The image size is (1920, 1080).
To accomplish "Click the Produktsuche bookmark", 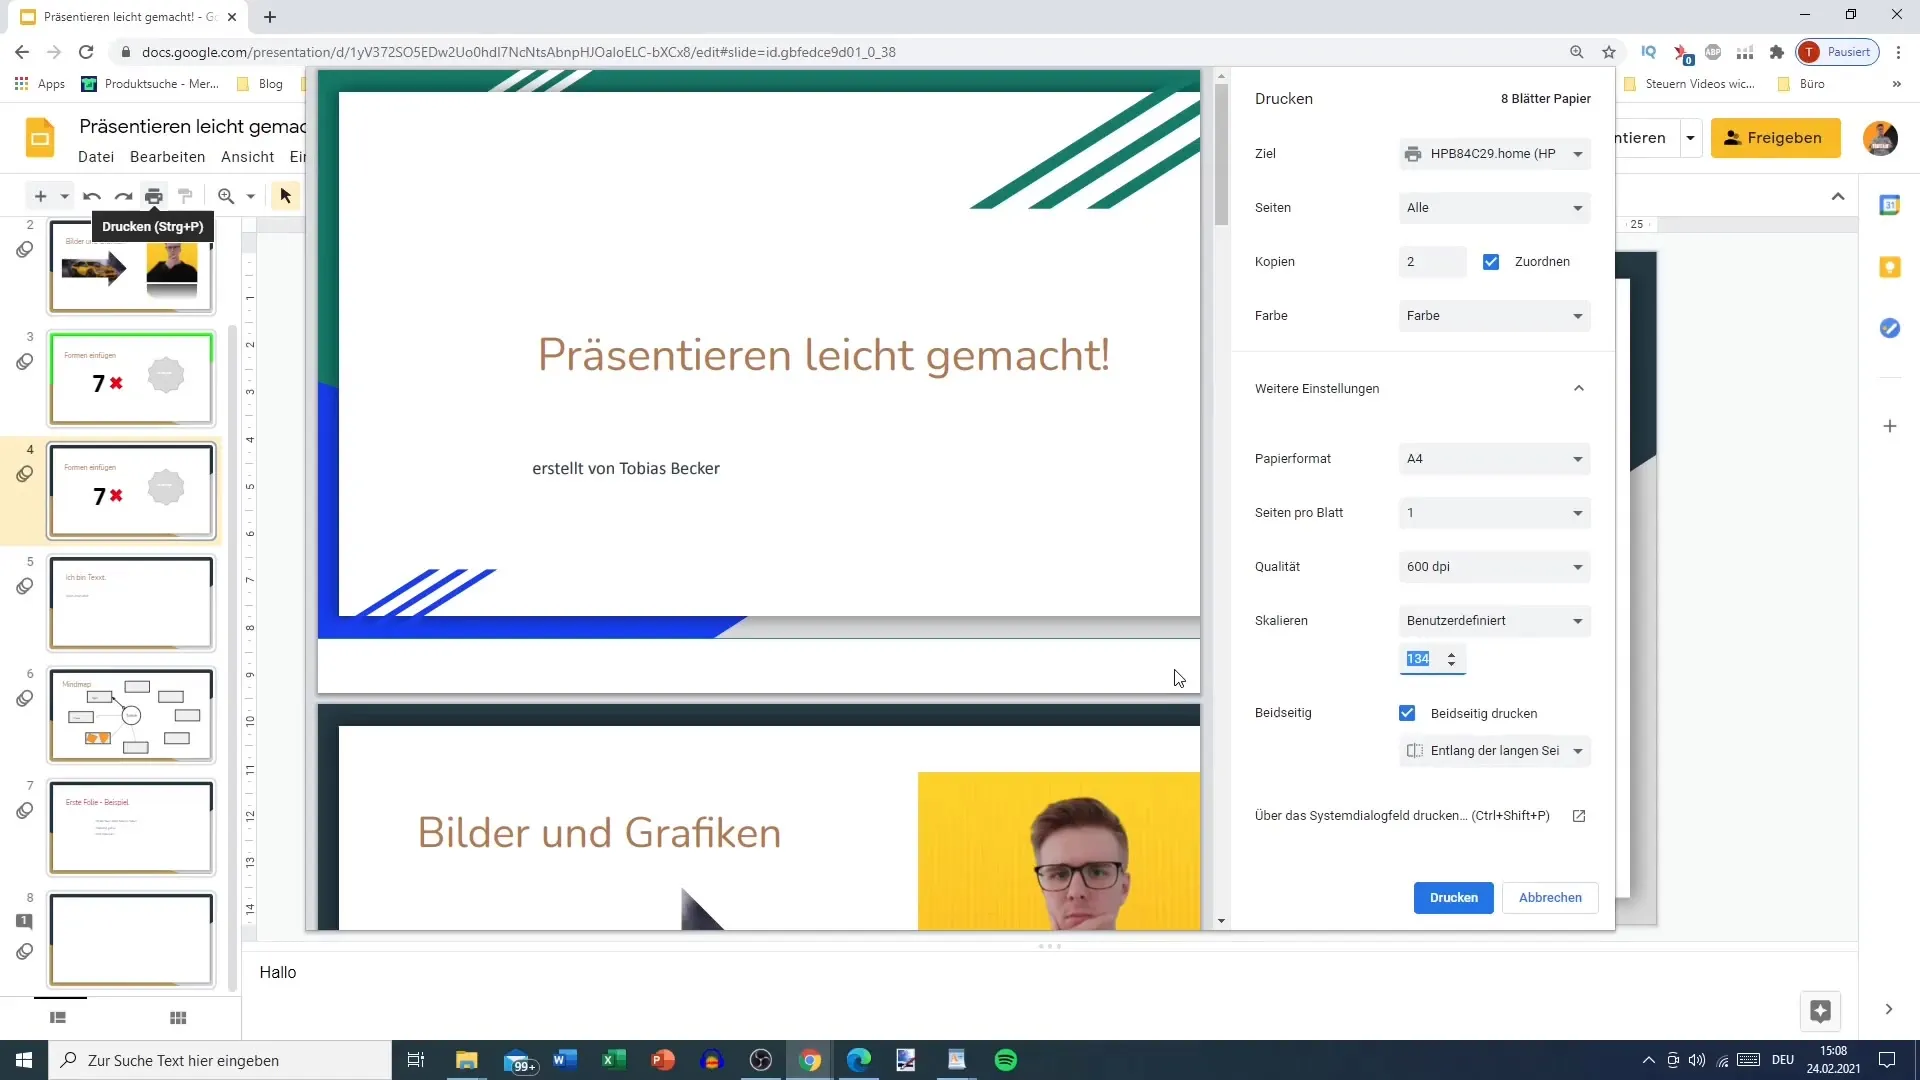I will (150, 84).
